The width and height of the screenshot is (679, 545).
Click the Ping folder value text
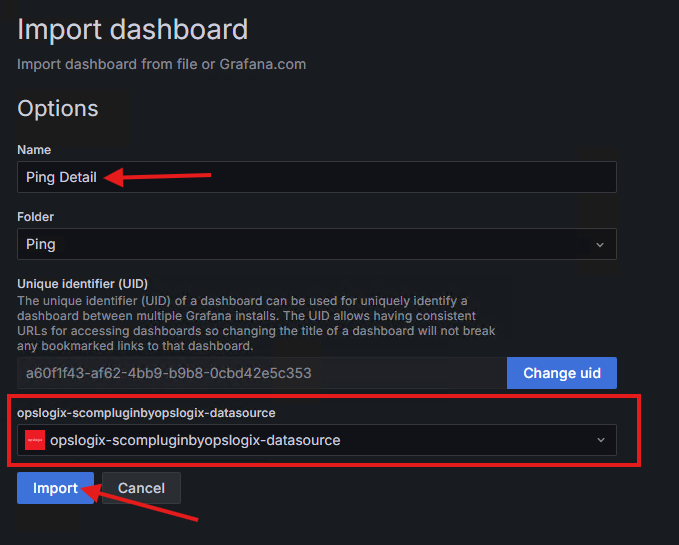(x=41, y=244)
